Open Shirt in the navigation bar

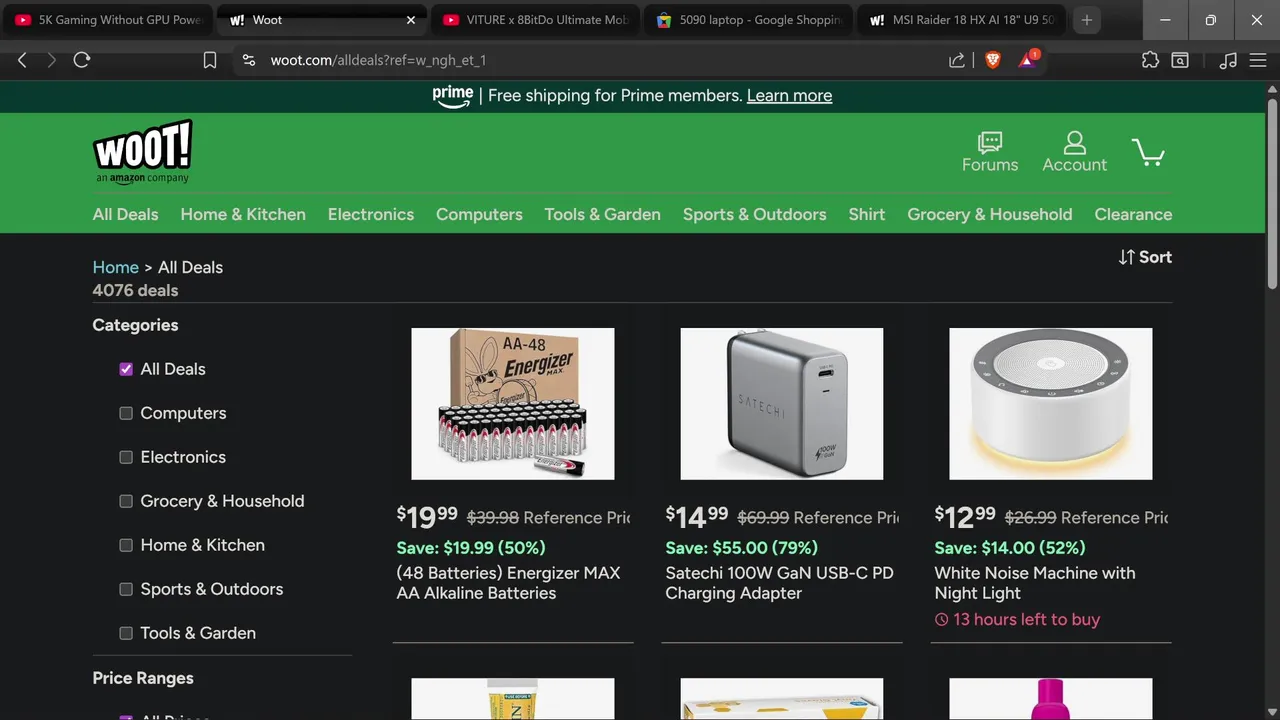tap(866, 214)
